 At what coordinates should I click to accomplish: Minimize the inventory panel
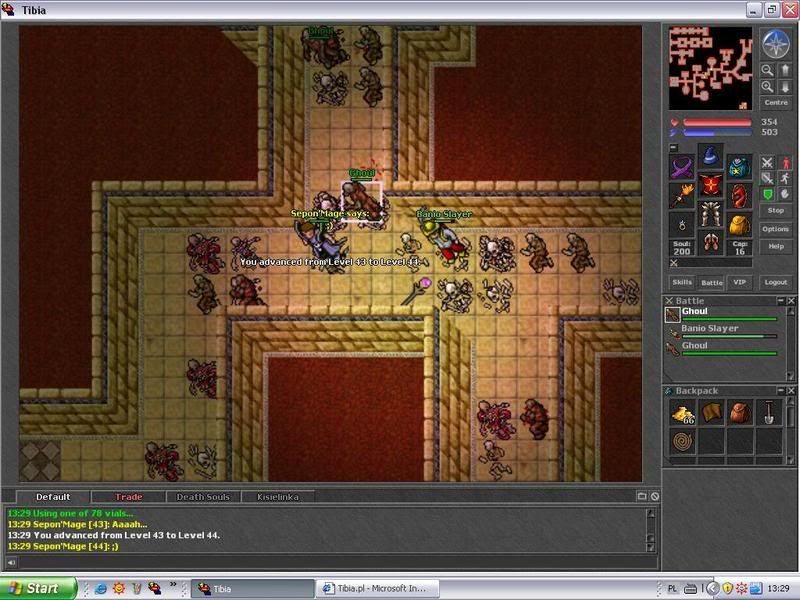[673, 147]
